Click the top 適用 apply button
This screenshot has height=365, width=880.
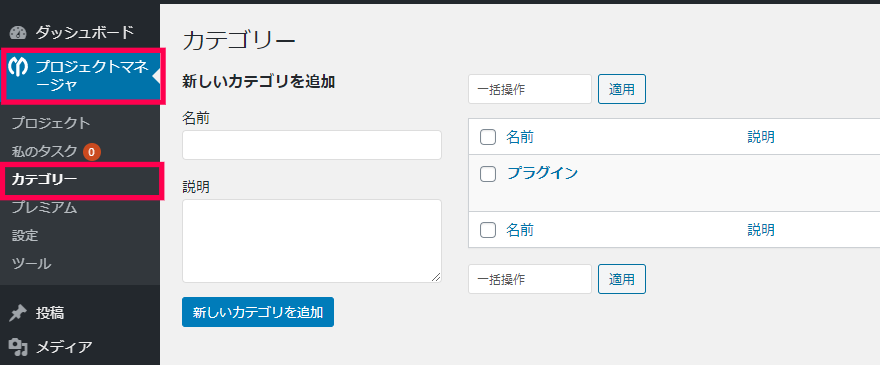(622, 89)
